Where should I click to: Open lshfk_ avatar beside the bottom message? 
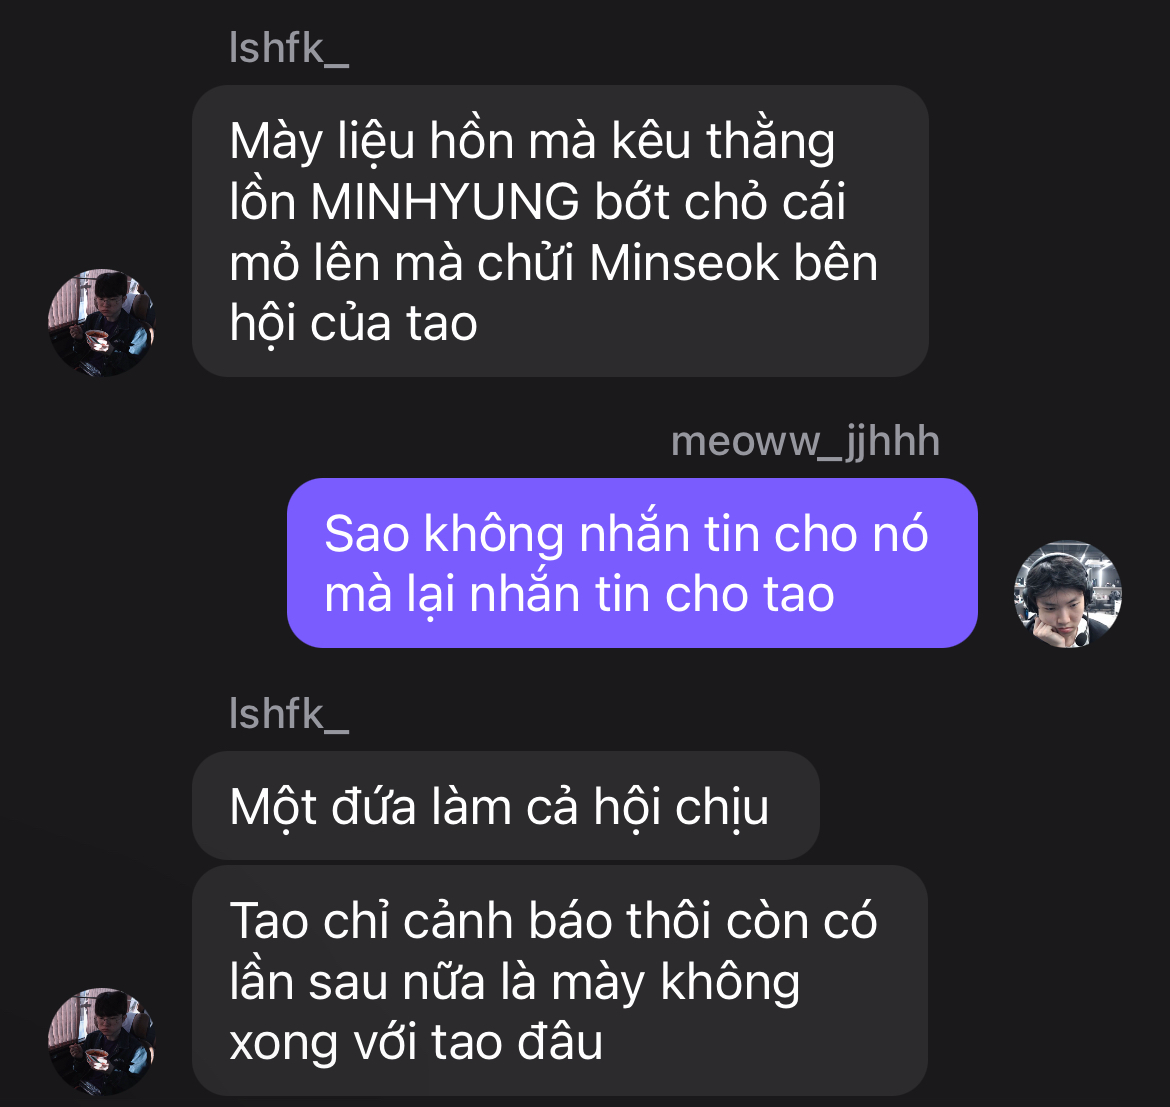point(101,1042)
